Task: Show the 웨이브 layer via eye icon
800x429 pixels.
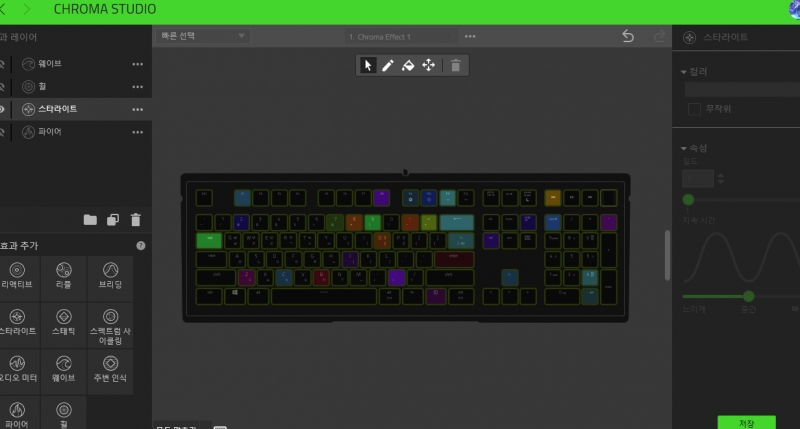Action: pyautogui.click(x=3, y=64)
